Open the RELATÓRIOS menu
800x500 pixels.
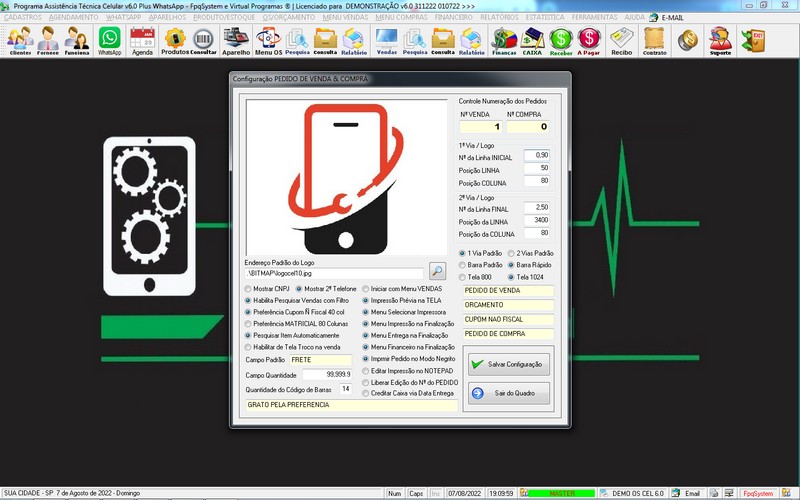click(x=499, y=17)
